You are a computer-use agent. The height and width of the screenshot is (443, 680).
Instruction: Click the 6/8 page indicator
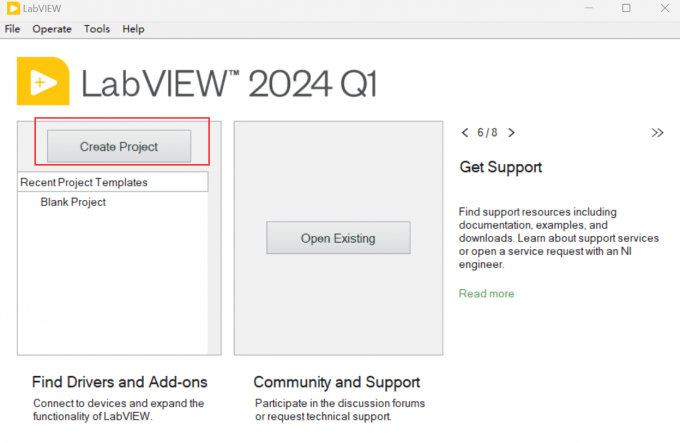point(487,133)
